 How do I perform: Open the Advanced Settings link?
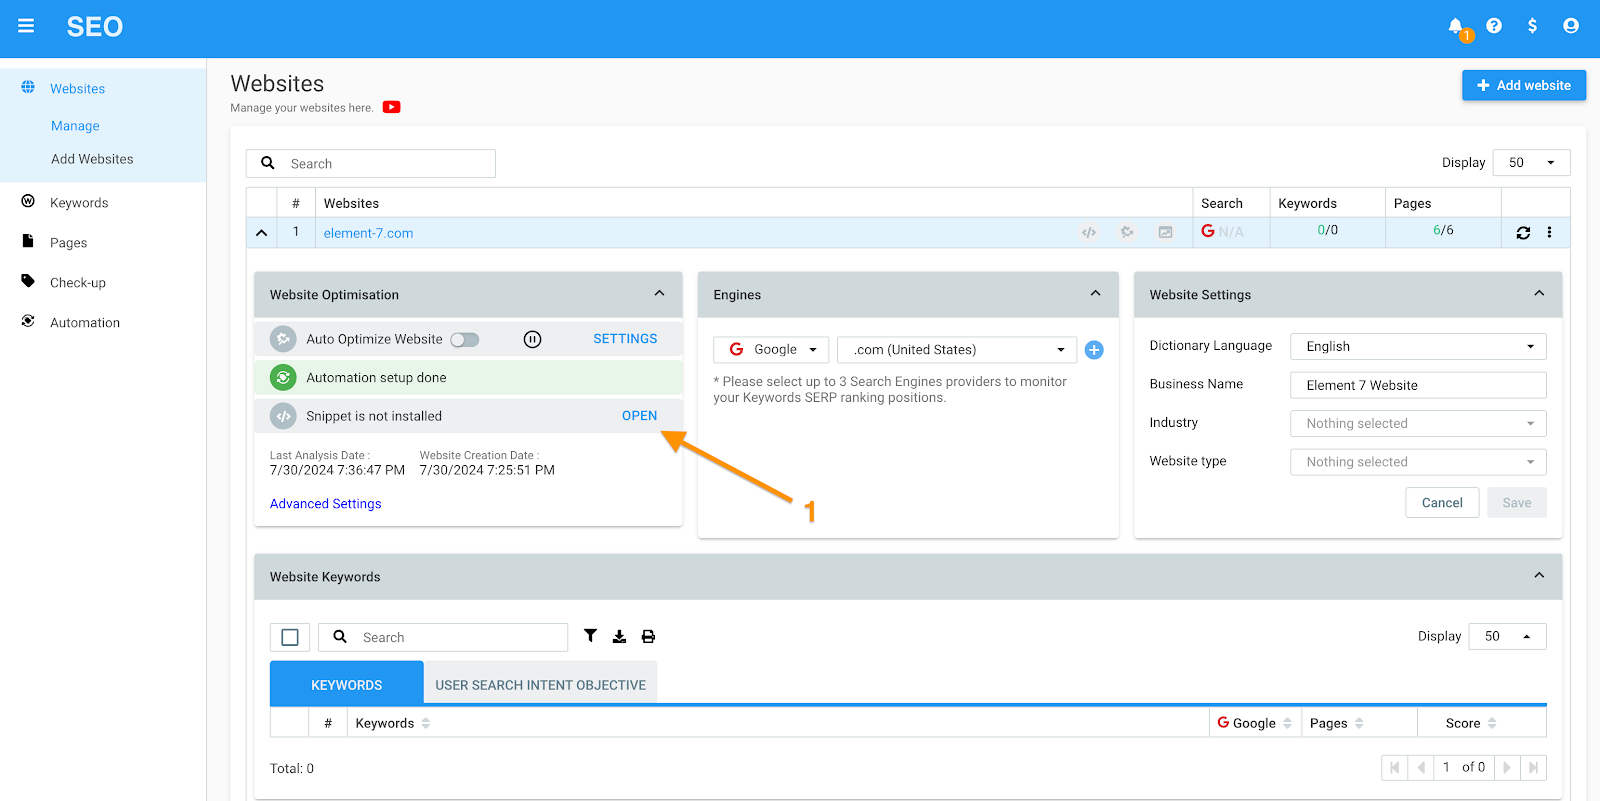pos(325,504)
